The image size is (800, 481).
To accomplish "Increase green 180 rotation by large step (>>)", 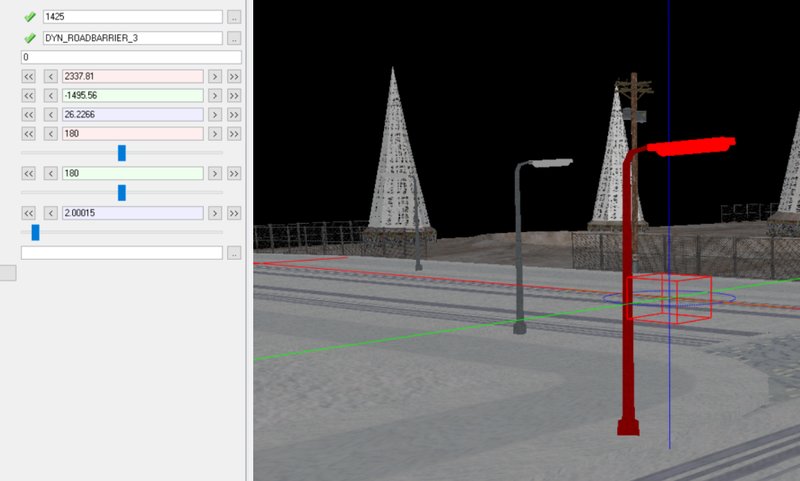I will 234,173.
